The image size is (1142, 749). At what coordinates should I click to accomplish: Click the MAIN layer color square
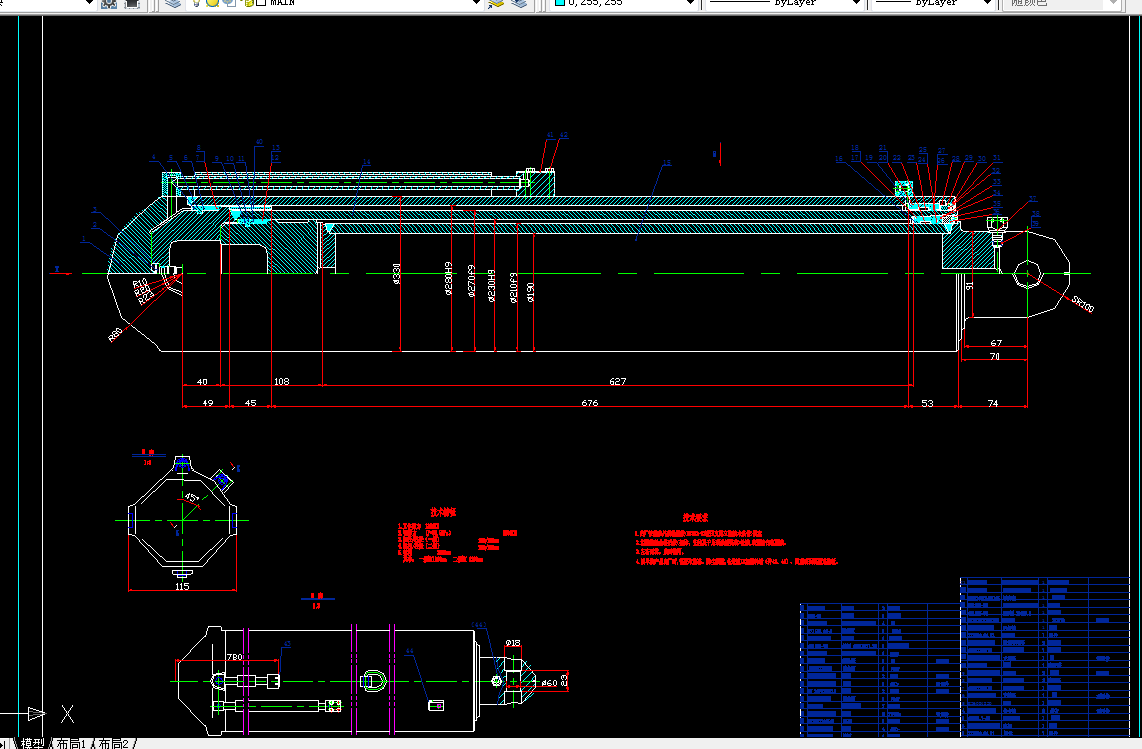pyautogui.click(x=261, y=3)
